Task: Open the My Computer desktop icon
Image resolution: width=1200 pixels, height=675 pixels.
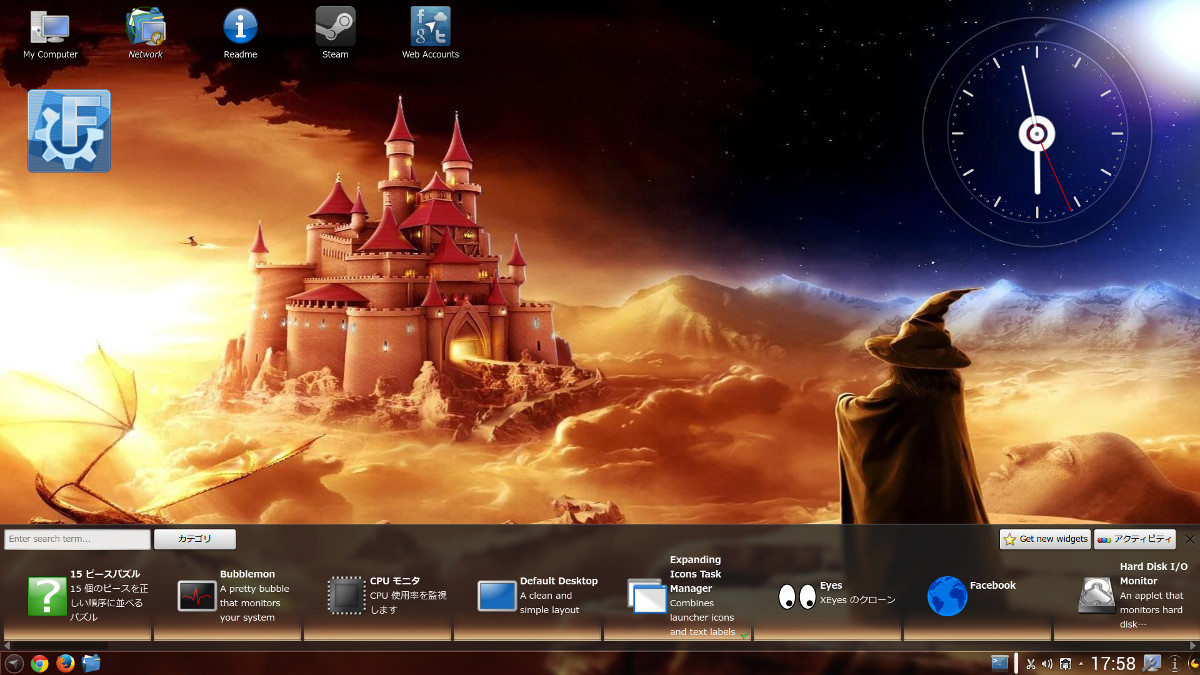Action: [50, 33]
